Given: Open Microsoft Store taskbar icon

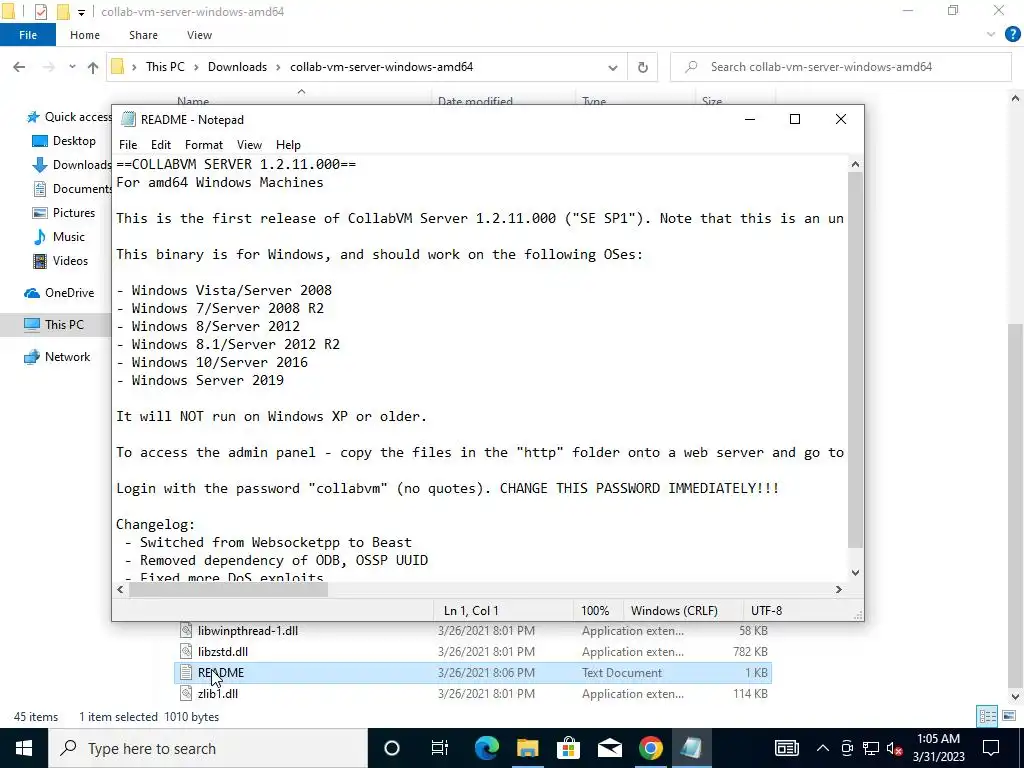Looking at the screenshot, I should pos(569,748).
